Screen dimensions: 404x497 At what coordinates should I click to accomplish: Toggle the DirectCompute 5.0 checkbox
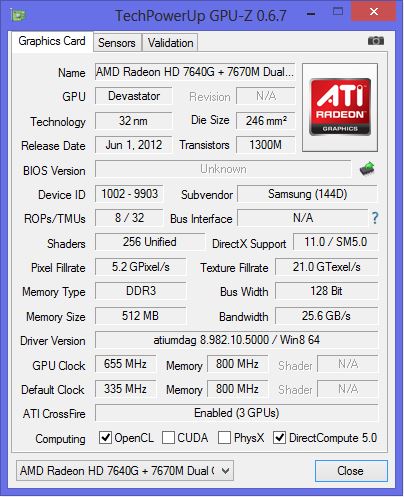[x=279, y=438]
